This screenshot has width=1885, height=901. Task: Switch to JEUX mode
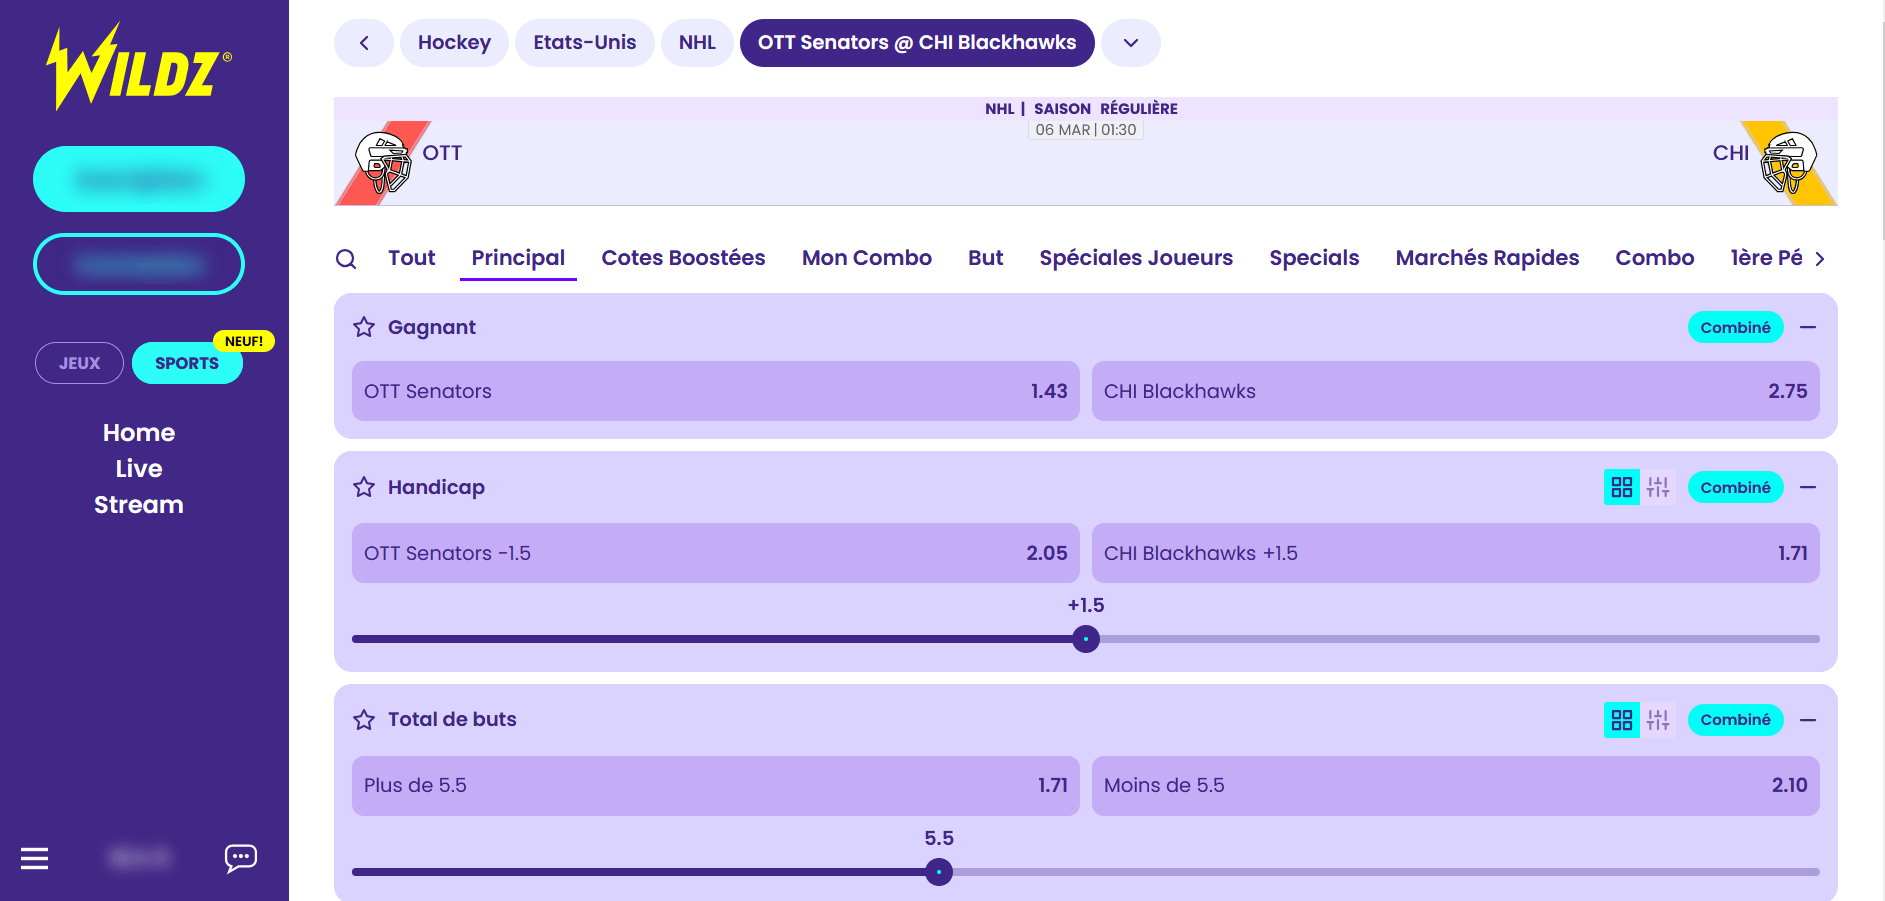pos(79,363)
